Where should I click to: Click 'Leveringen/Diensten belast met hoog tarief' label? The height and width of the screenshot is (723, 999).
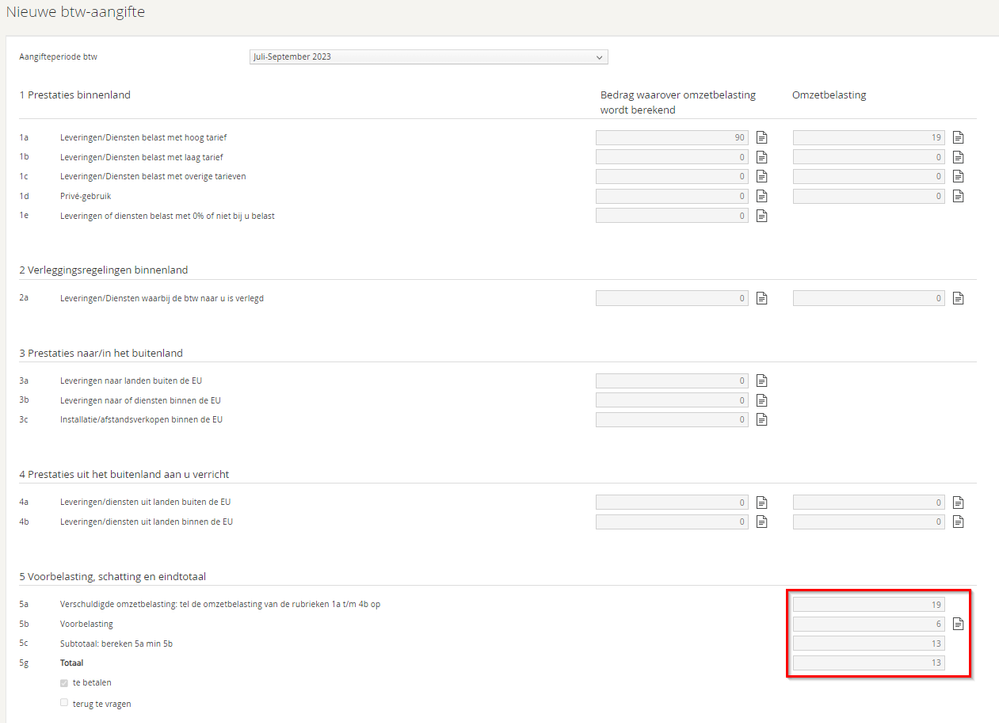(143, 138)
